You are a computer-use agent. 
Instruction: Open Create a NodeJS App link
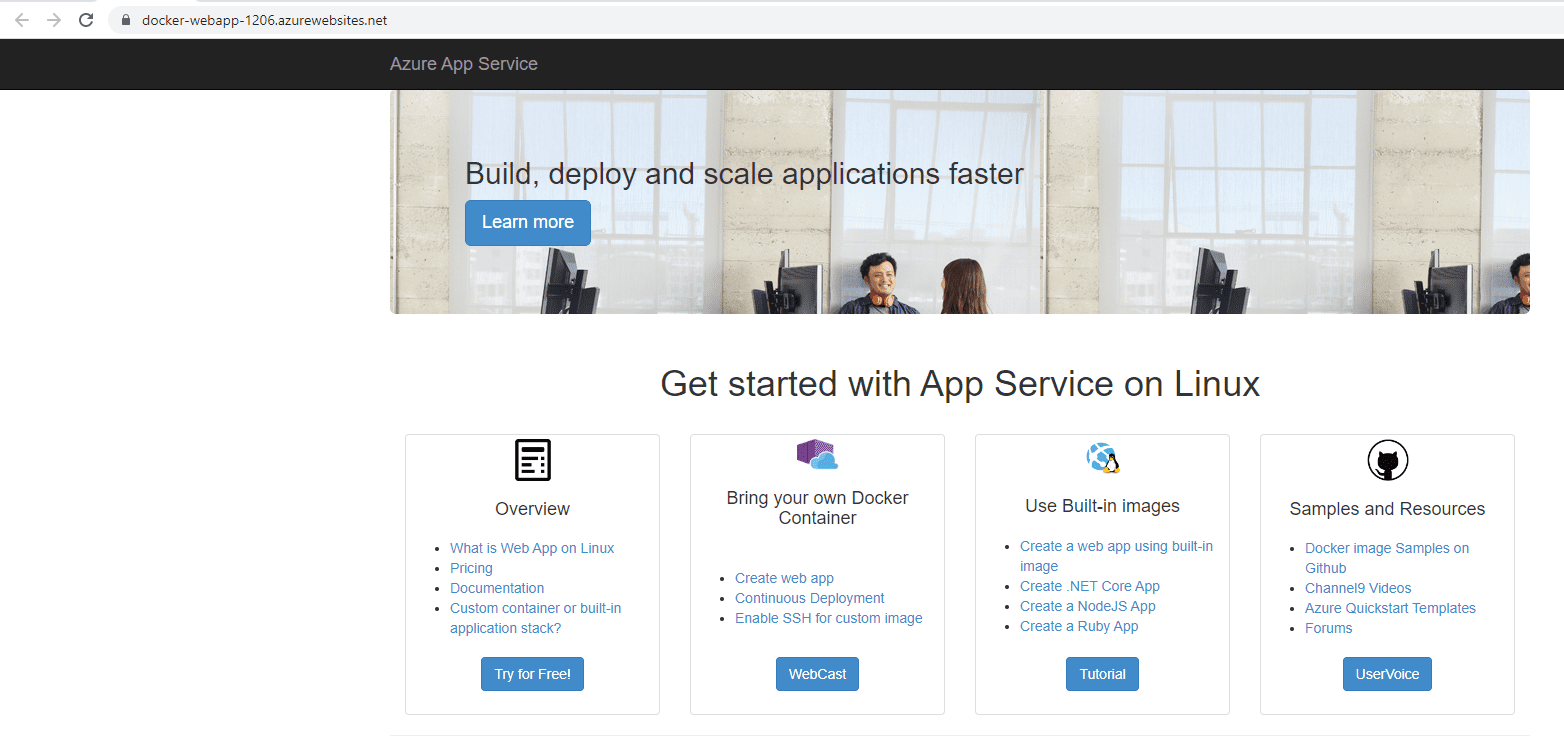tap(1088, 606)
